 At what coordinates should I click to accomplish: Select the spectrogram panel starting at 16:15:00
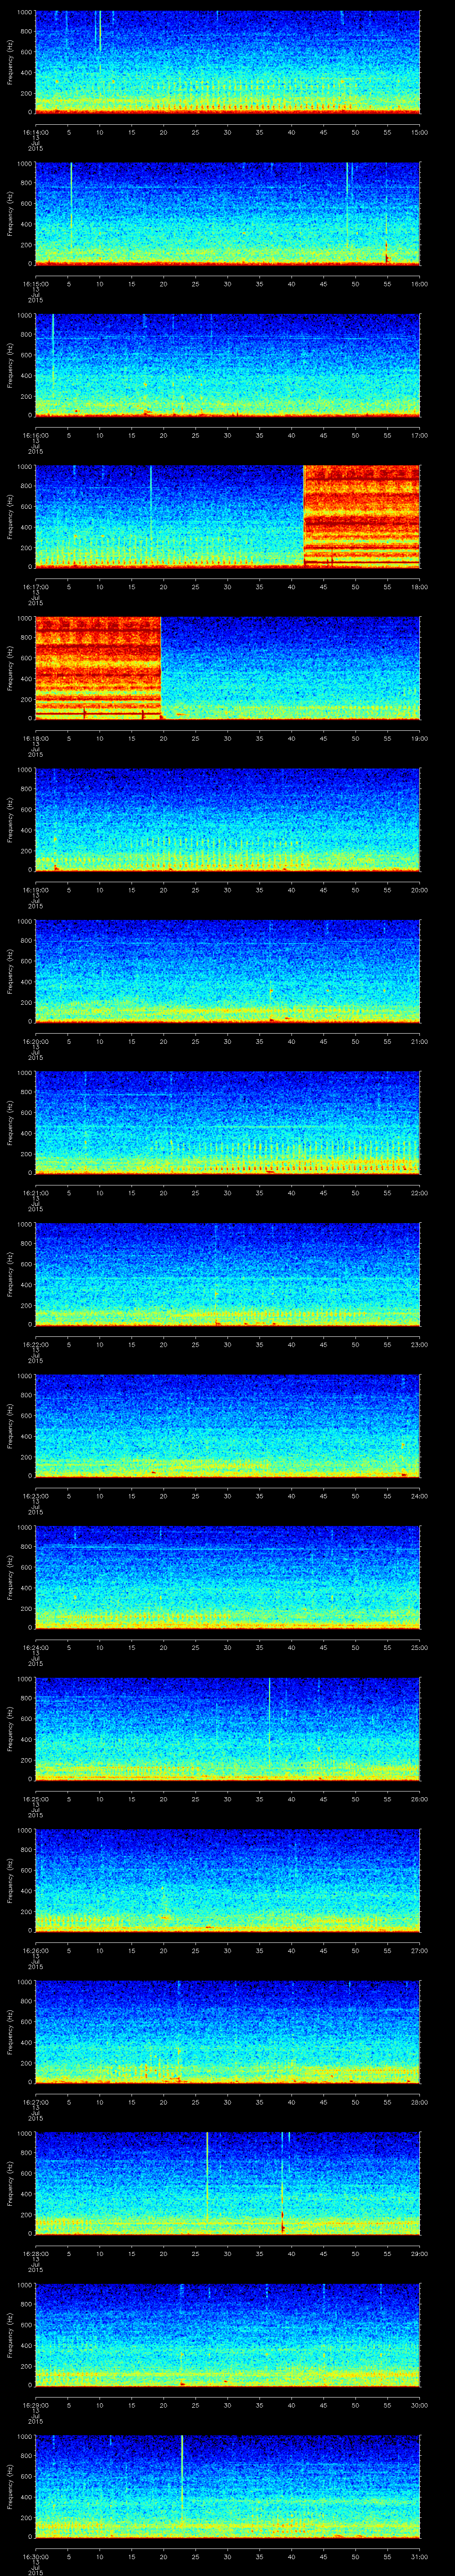point(227,214)
